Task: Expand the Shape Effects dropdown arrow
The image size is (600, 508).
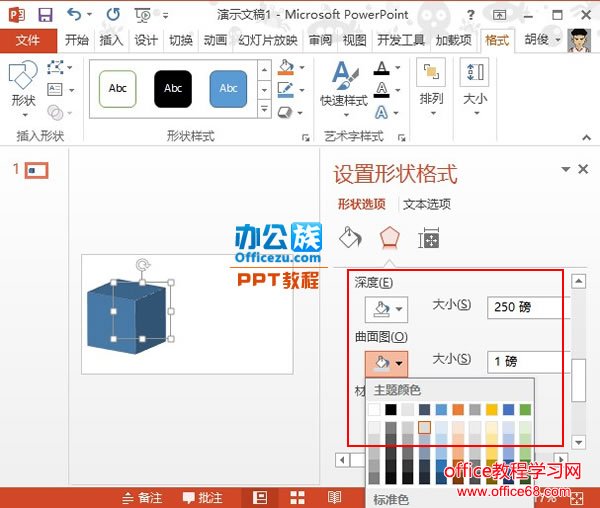Action: coord(300,113)
